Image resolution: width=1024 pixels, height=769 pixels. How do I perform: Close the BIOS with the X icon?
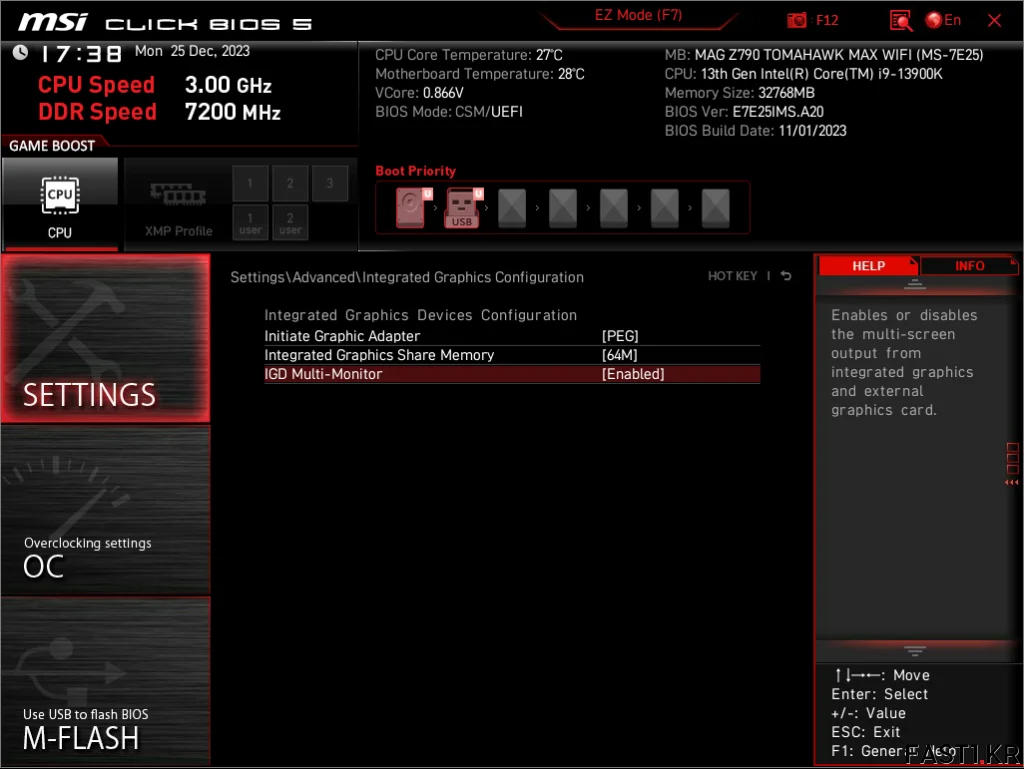(994, 21)
